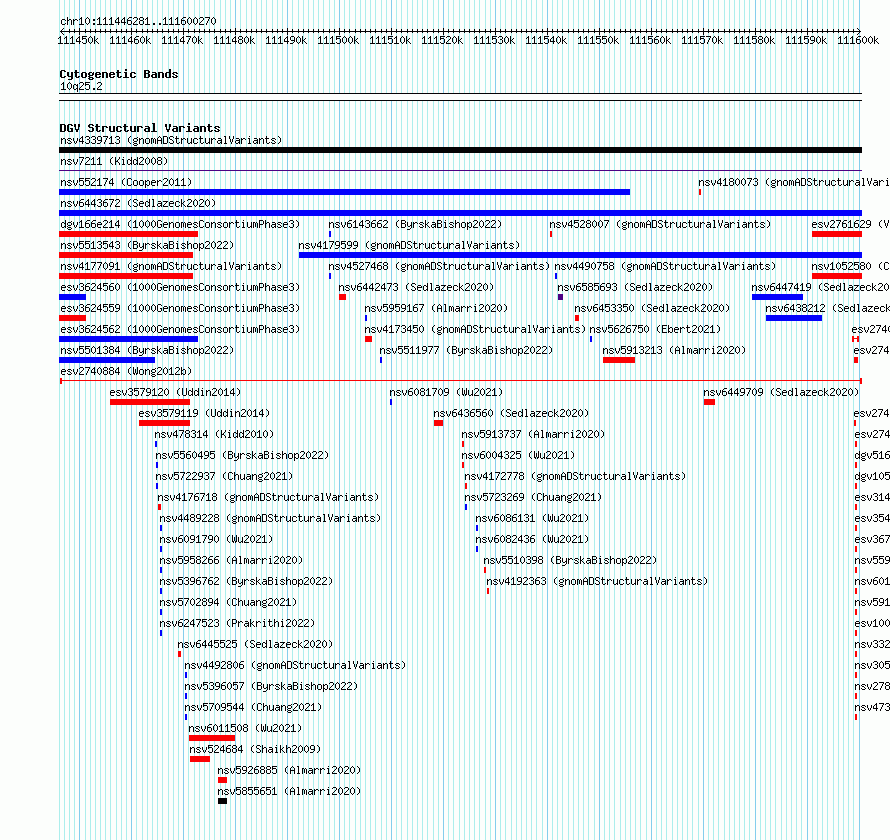
Task: Click nsv5560495 (ByrskaBishop2022) label
Action: coord(242,455)
